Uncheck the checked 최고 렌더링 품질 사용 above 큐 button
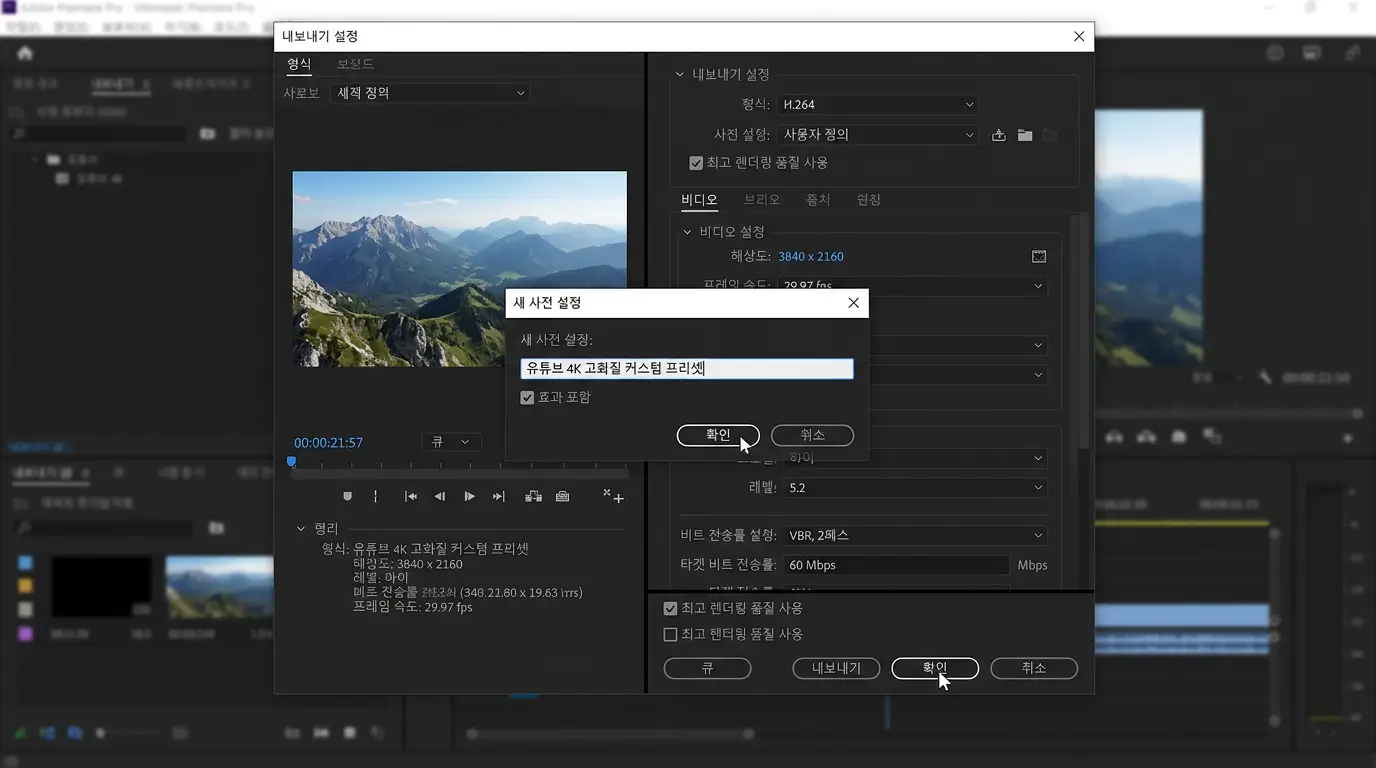Screen dimensions: 1376x768 coord(671,608)
